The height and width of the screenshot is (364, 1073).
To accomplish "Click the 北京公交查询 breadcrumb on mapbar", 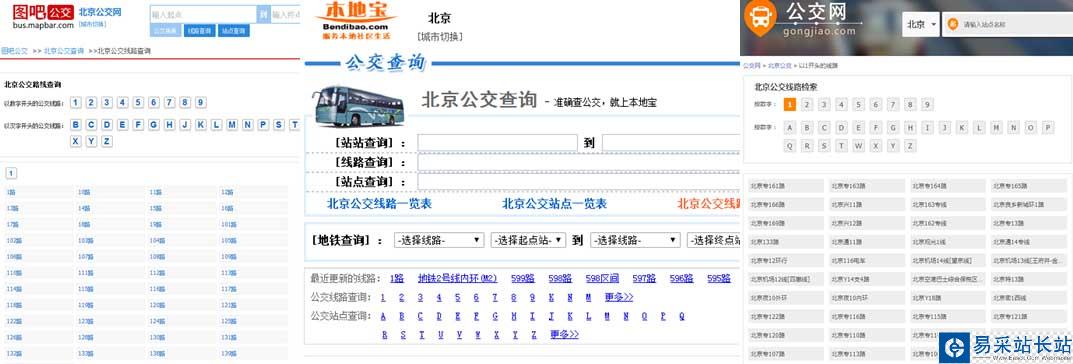I will (64, 51).
